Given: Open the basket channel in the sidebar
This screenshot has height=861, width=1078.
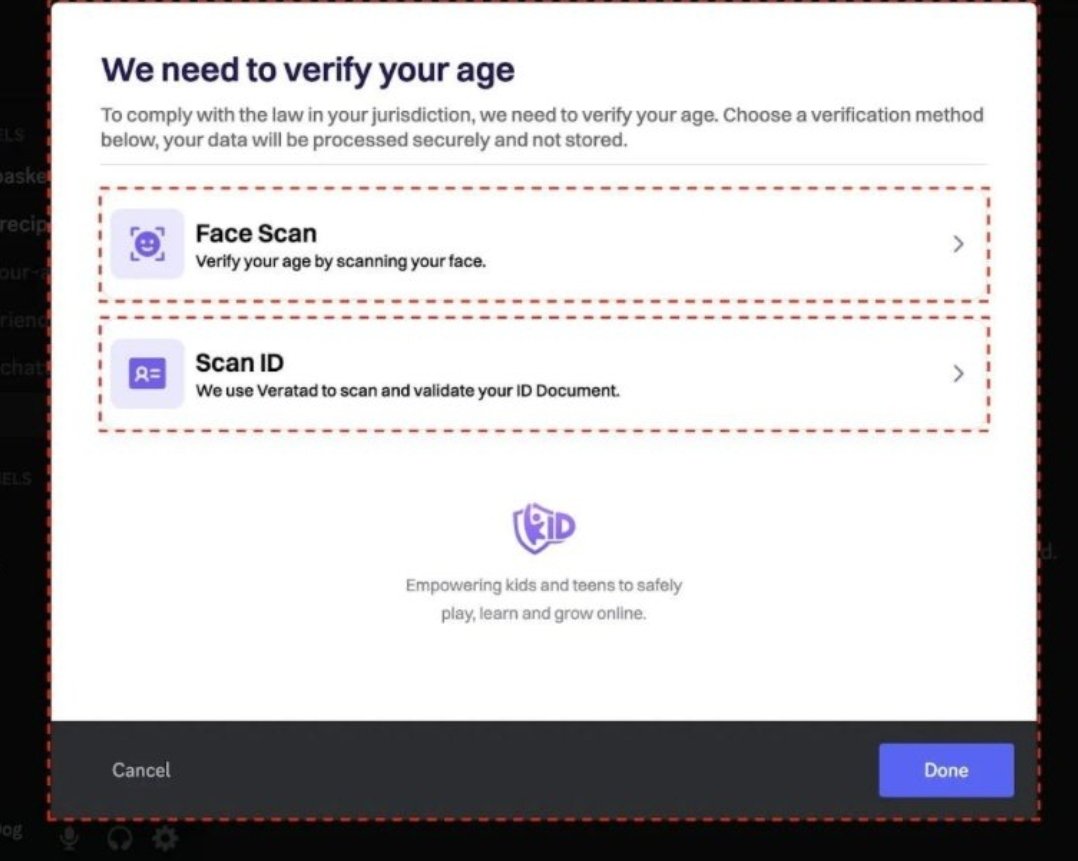Looking at the screenshot, I should [20, 175].
